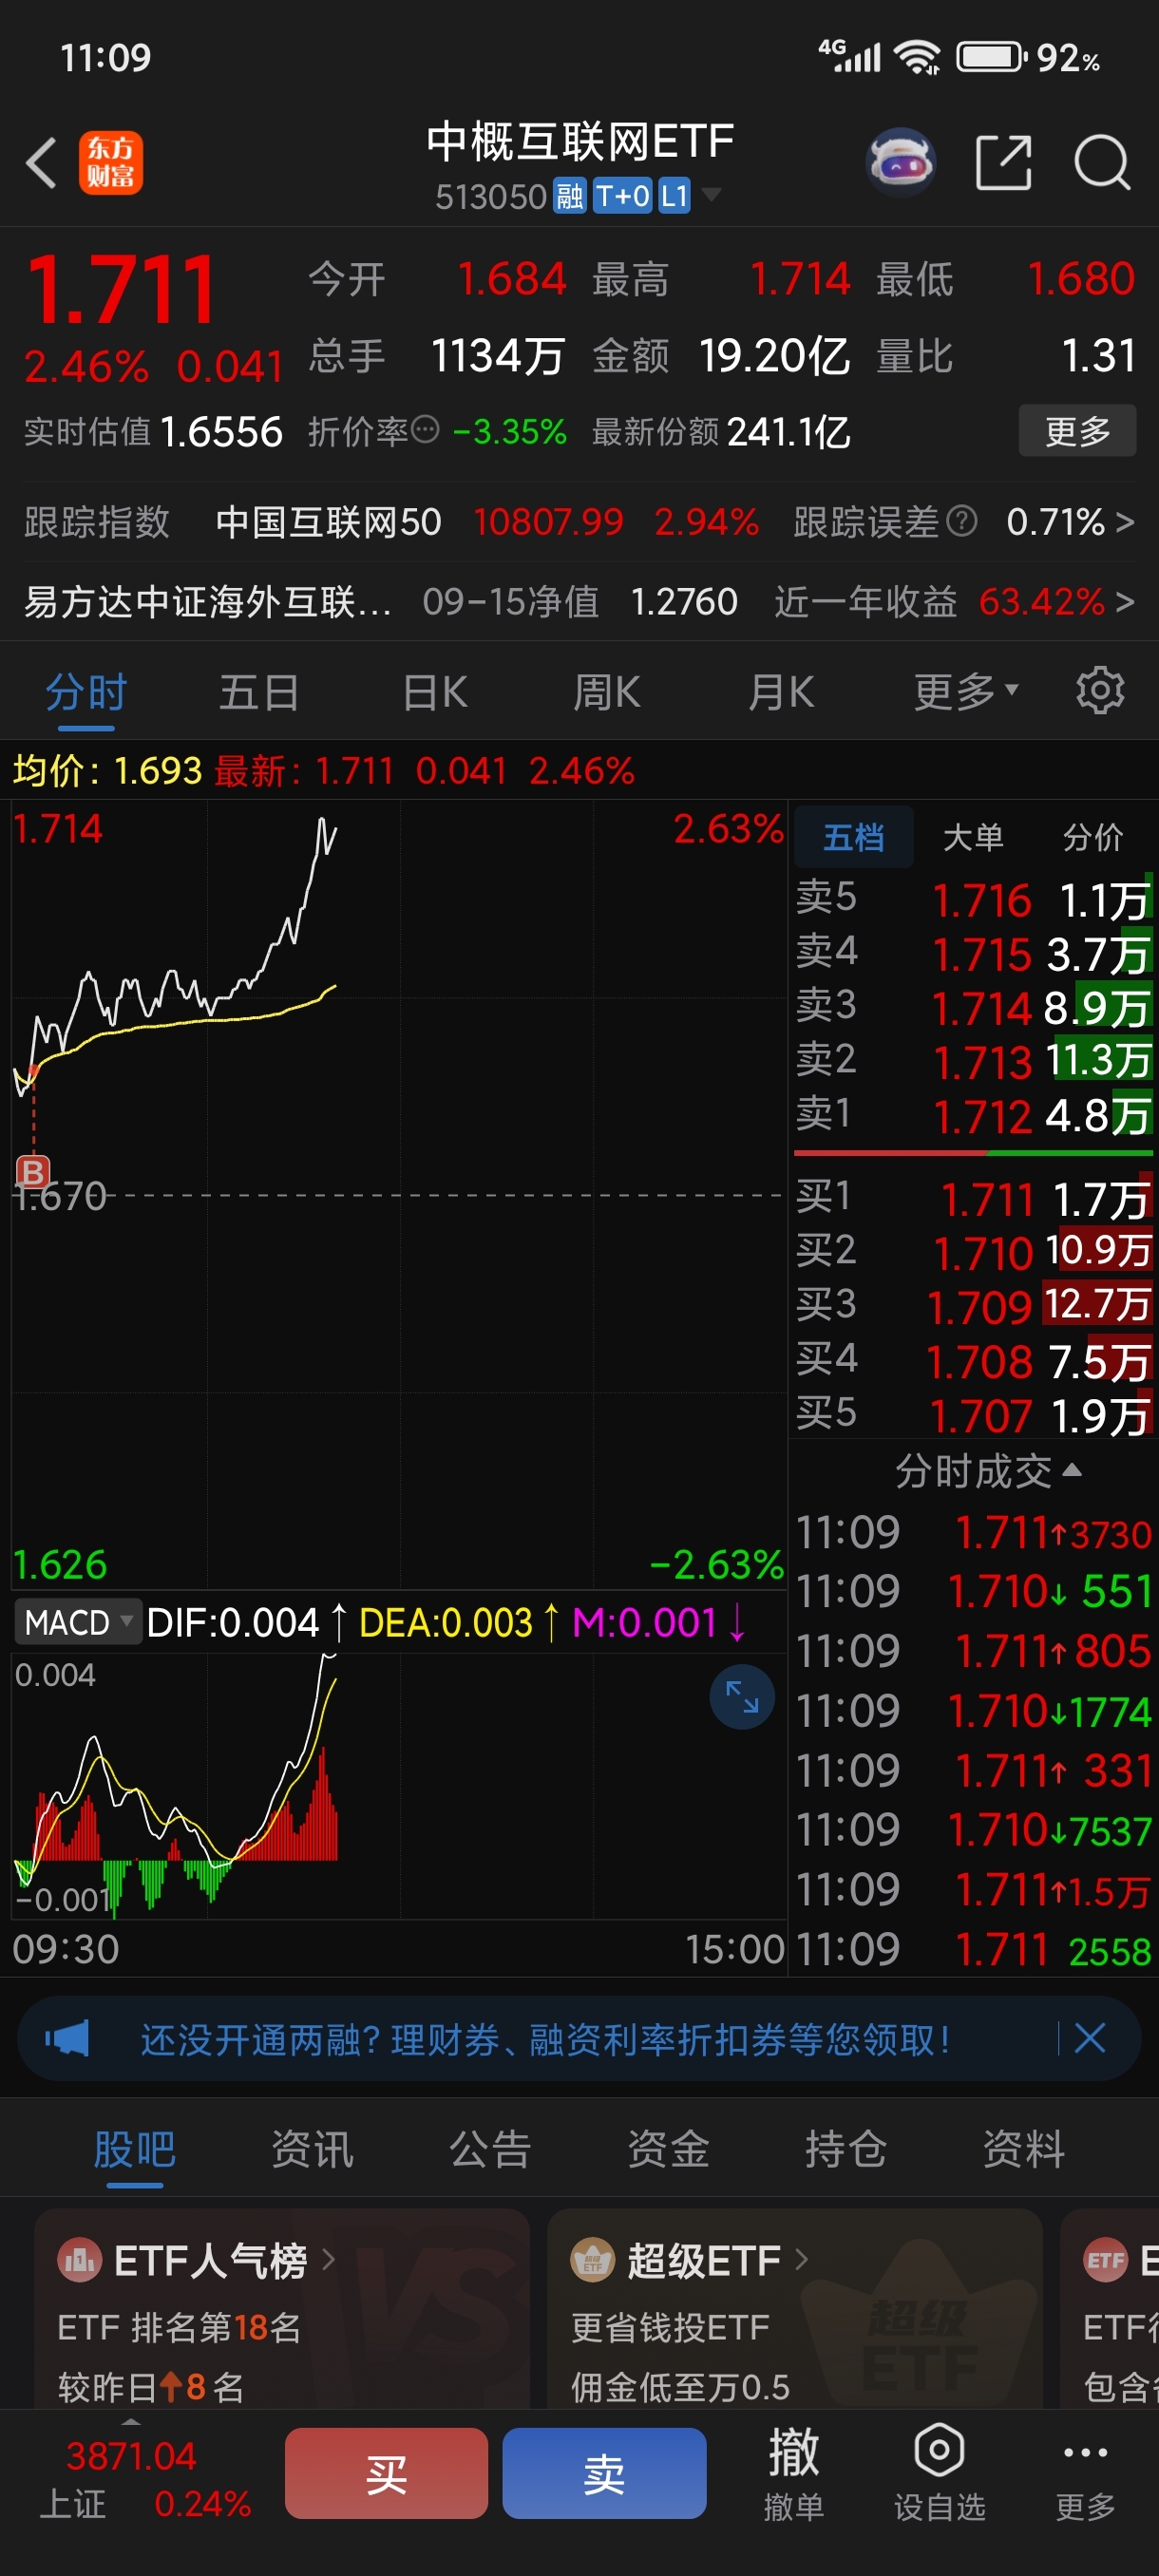
Task: Tap the B buy marker on chart
Action: [x=33, y=1171]
